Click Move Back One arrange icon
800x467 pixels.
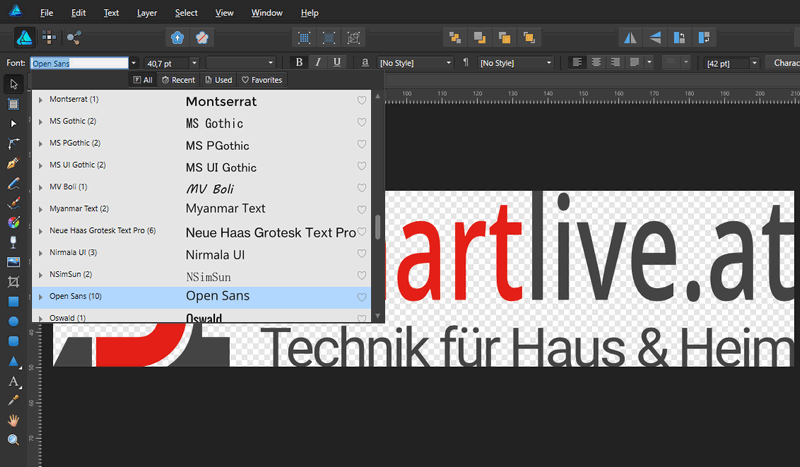480,37
